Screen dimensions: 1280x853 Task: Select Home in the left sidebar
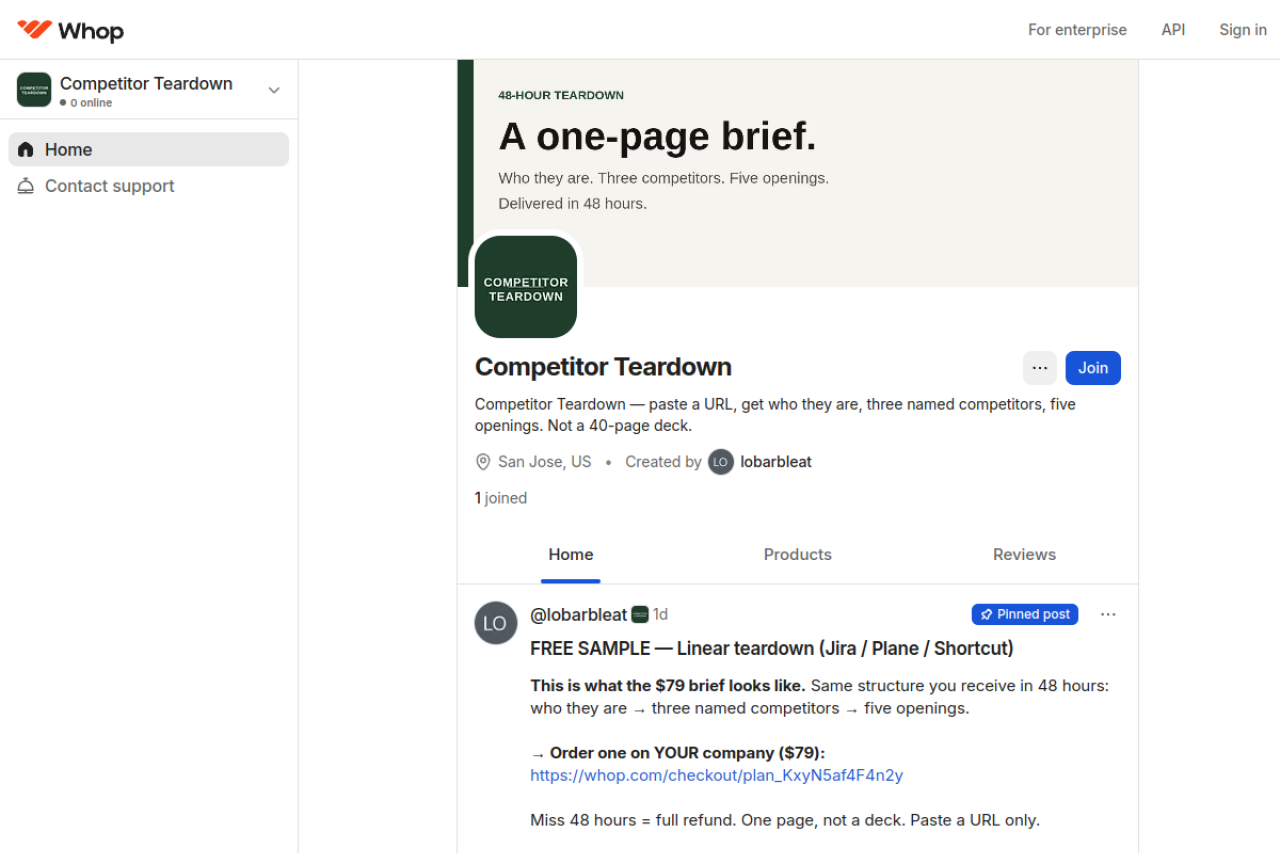point(149,150)
